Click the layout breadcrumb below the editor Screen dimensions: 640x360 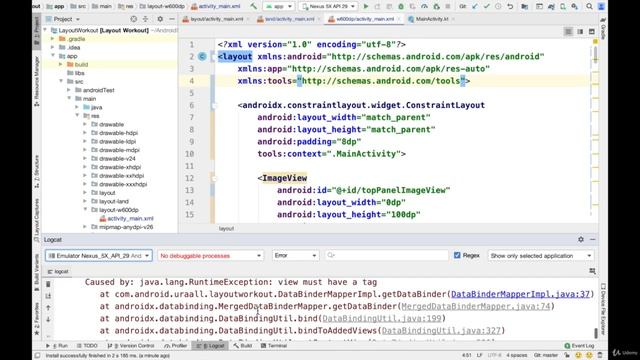point(226,229)
